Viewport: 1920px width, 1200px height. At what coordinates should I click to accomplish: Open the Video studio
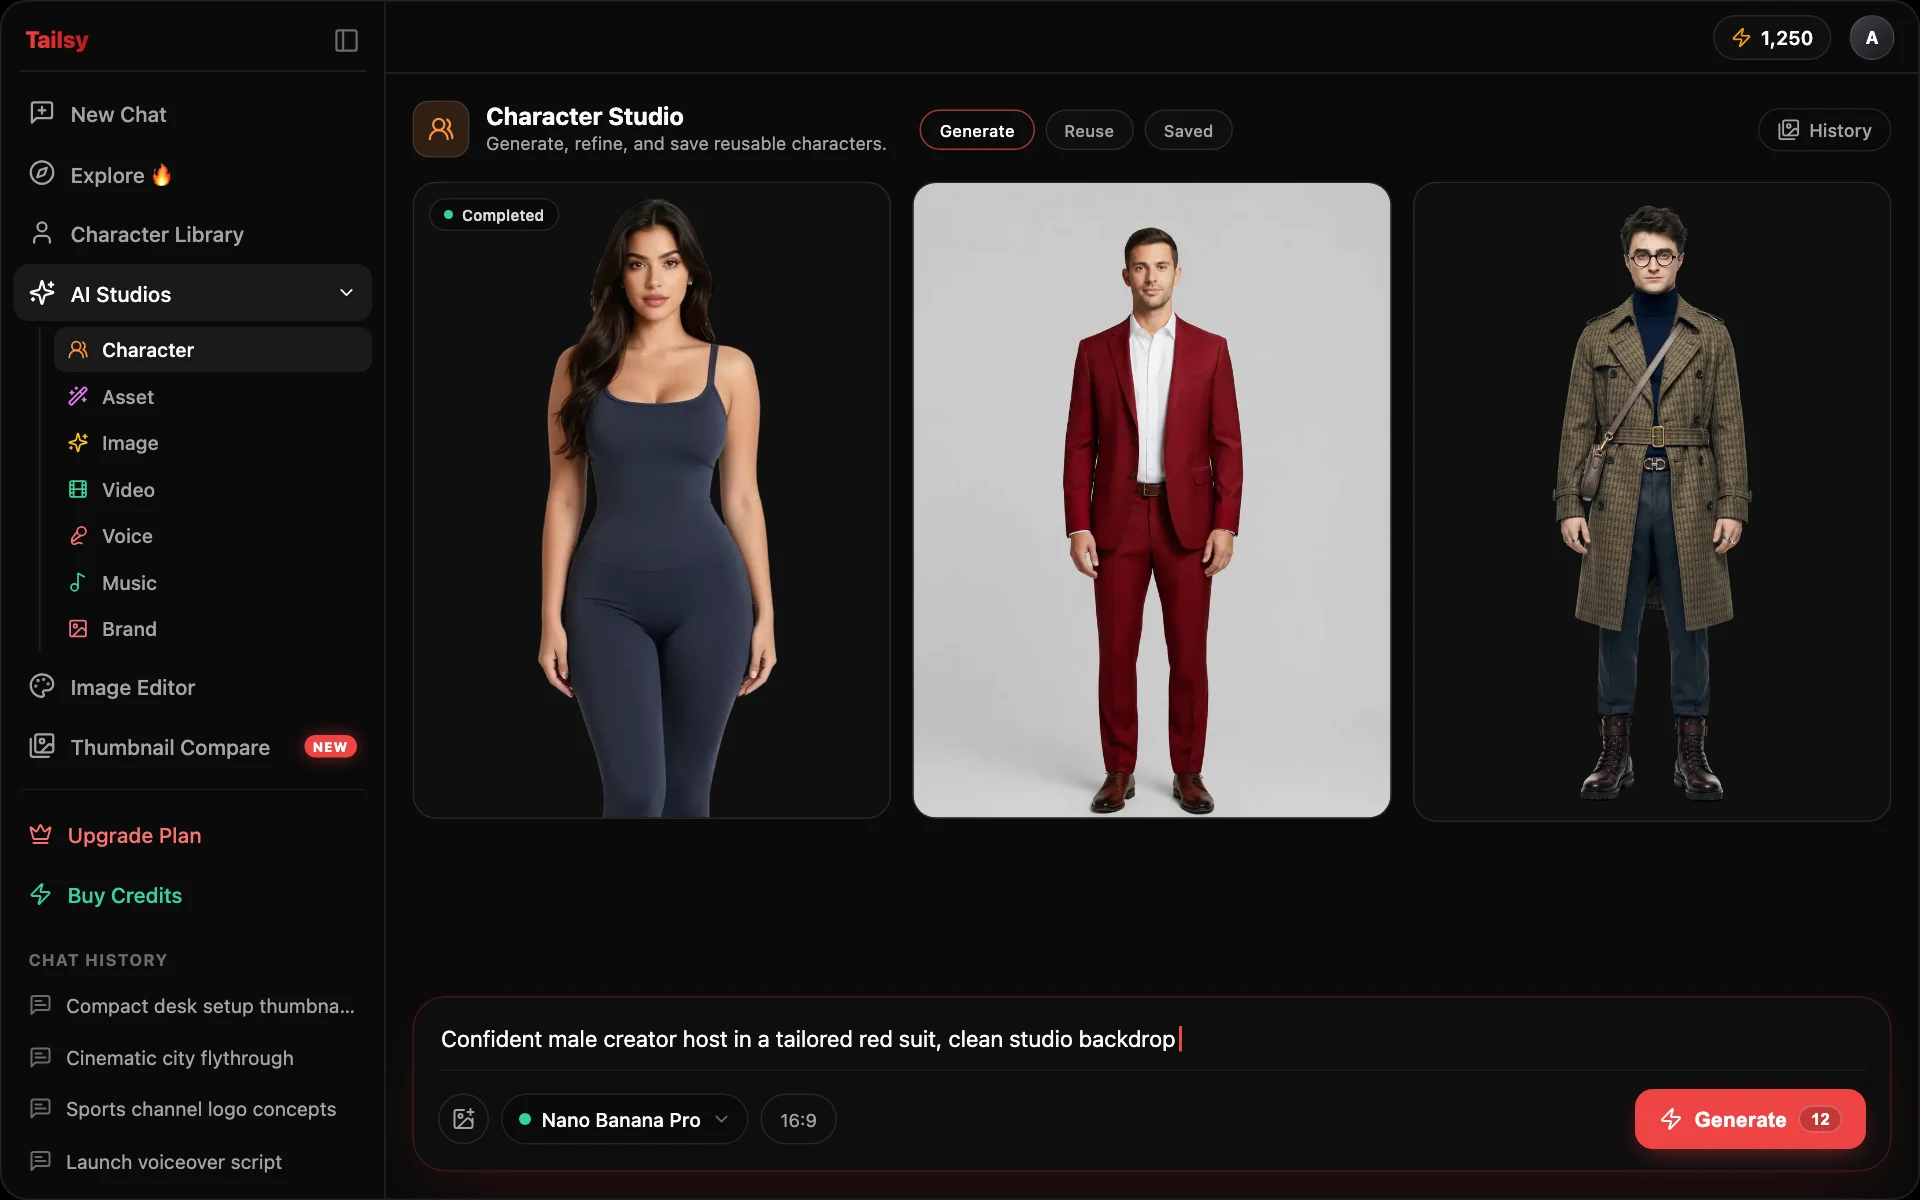[x=213, y=490]
